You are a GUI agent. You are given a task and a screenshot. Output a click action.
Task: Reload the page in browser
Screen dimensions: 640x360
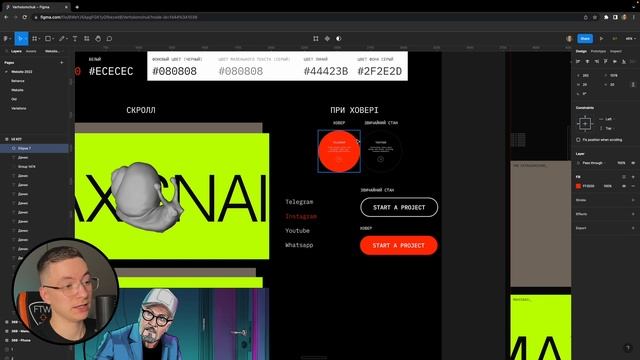[x=25, y=17]
